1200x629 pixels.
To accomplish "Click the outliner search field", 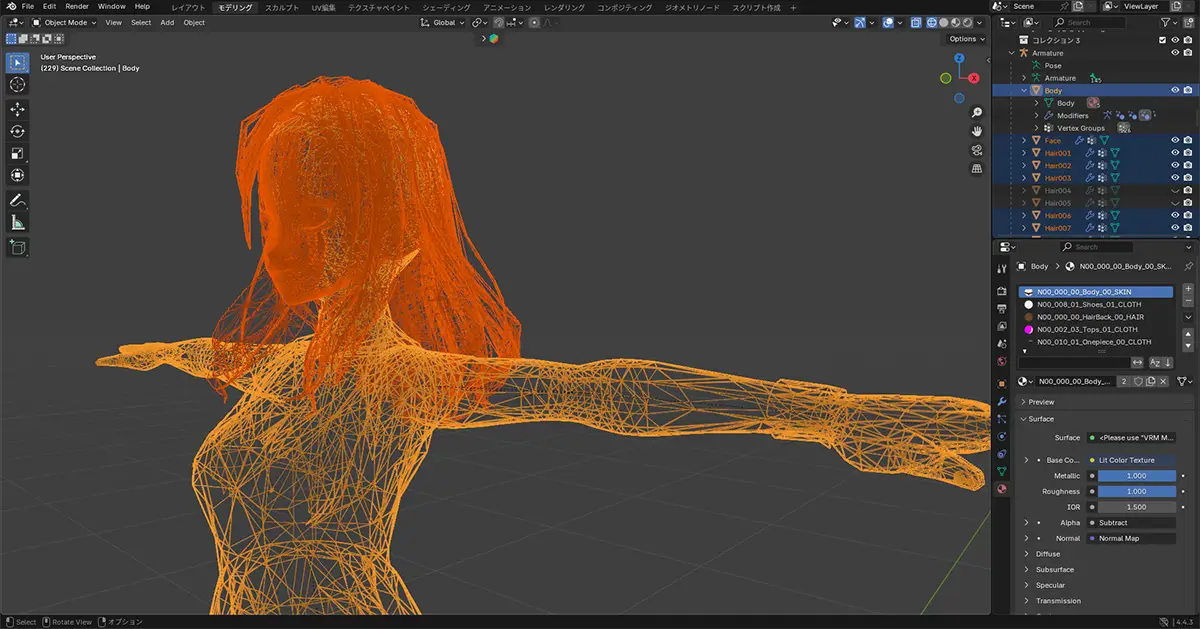I will pyautogui.click(x=1090, y=22).
